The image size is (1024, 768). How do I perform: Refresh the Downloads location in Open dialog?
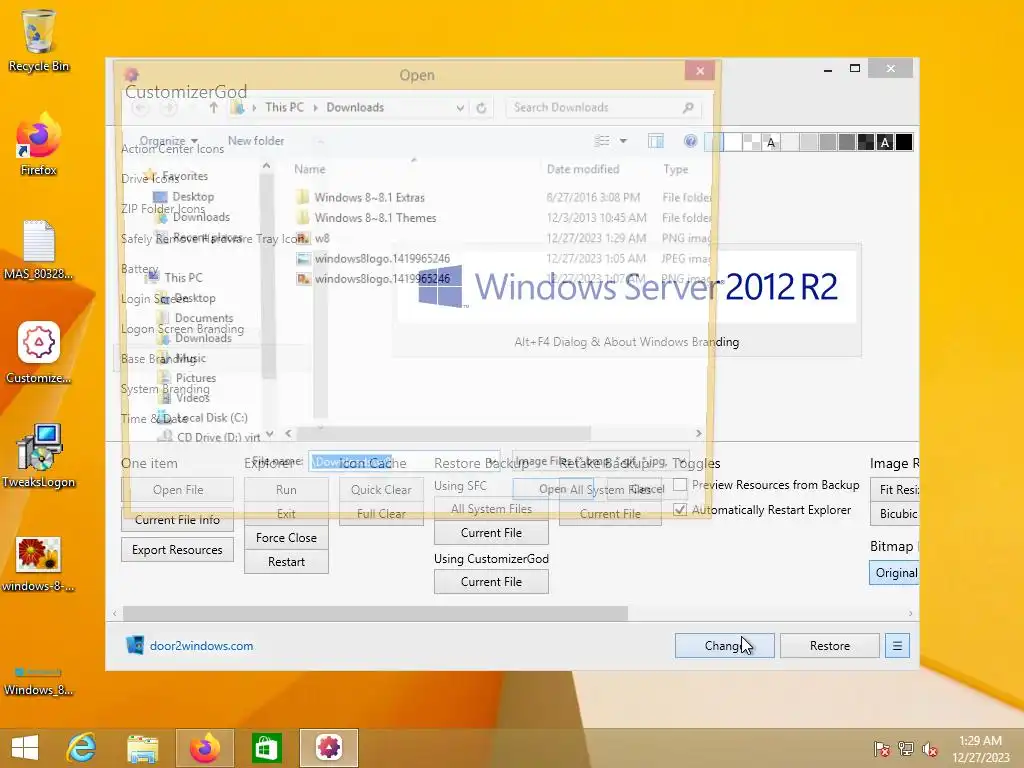(x=481, y=108)
